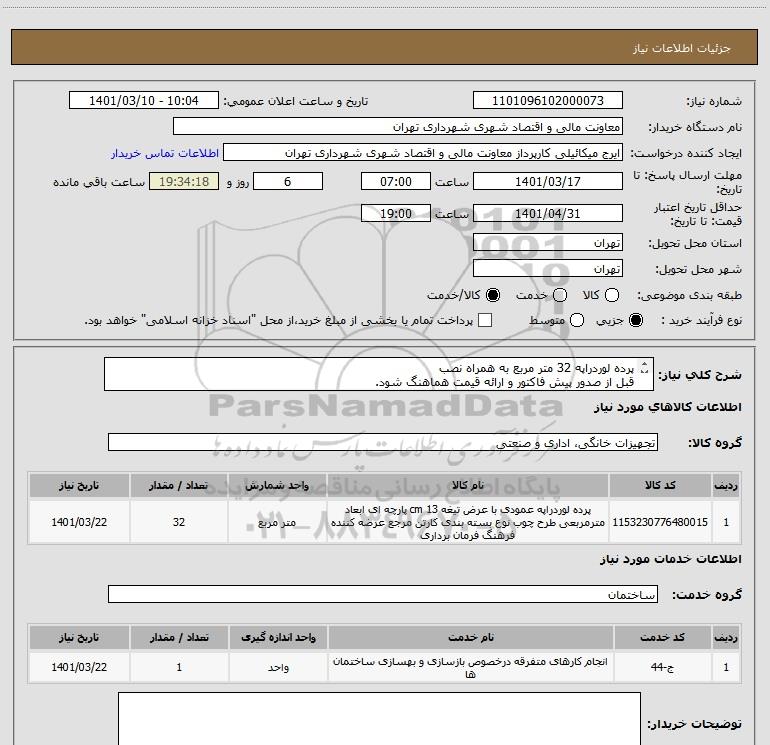This screenshot has height=745, width=770.
Task: Tick the اسناد خزانه اسلامی payment checkbox
Action: click(485, 320)
